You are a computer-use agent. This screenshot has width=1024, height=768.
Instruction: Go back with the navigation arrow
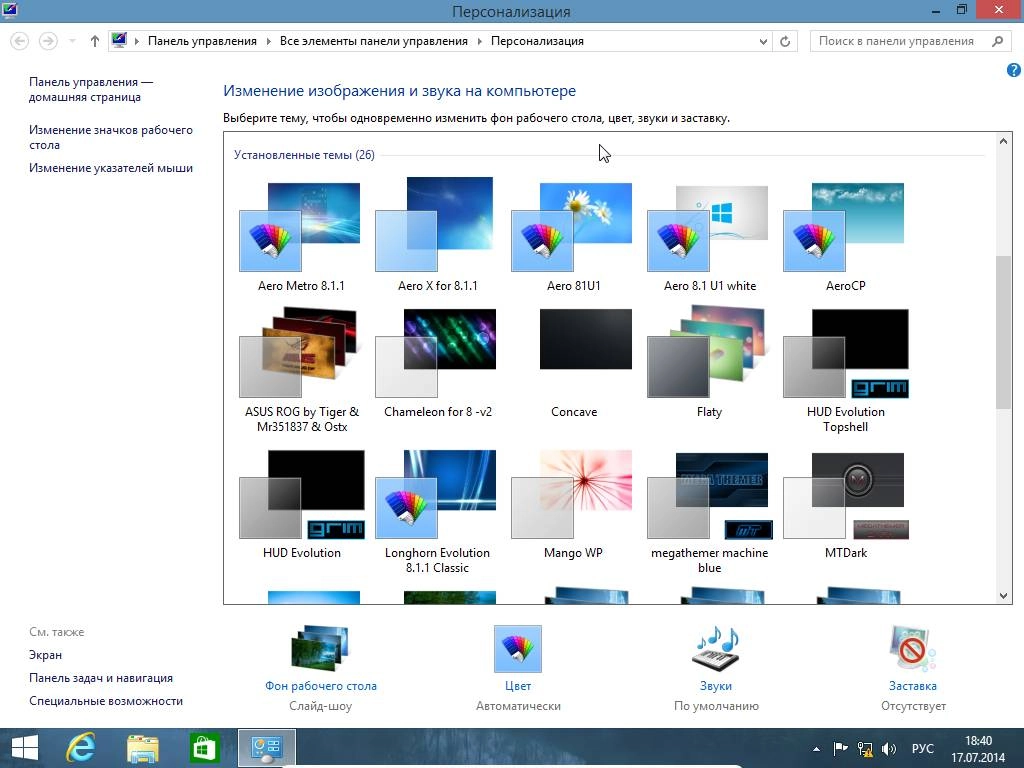pyautogui.click(x=20, y=41)
